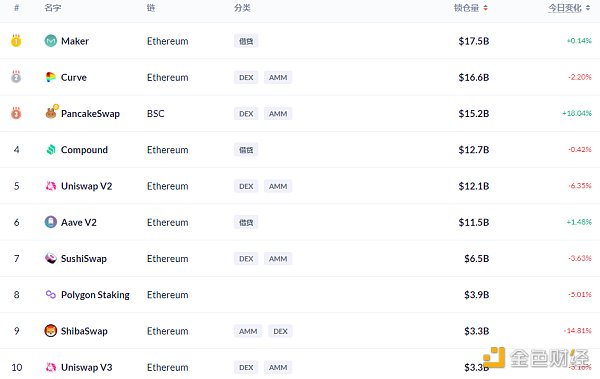
Task: Select the Compound green logo icon
Action: pos(51,150)
